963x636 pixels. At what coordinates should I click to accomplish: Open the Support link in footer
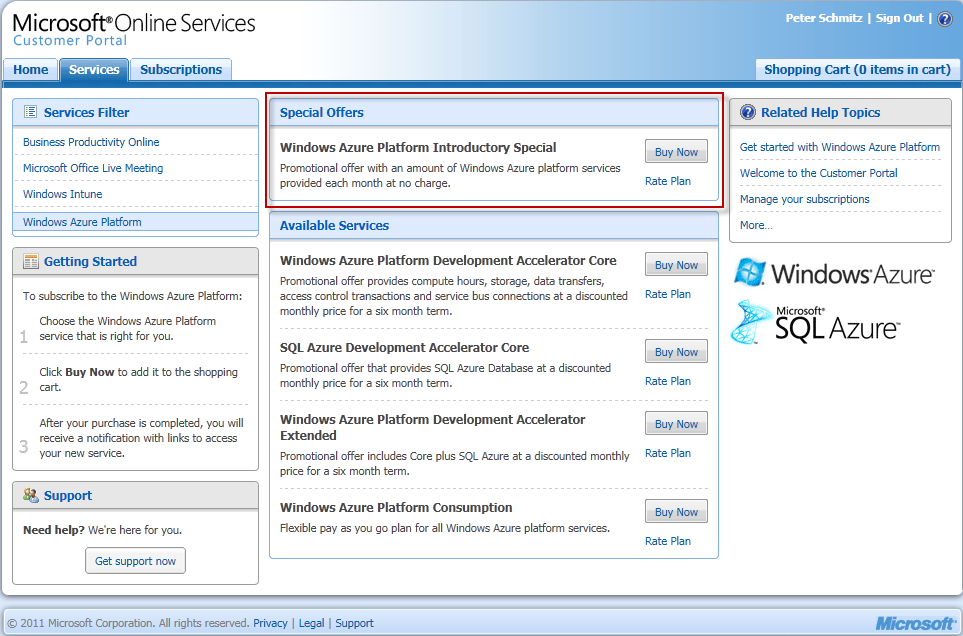pos(354,623)
